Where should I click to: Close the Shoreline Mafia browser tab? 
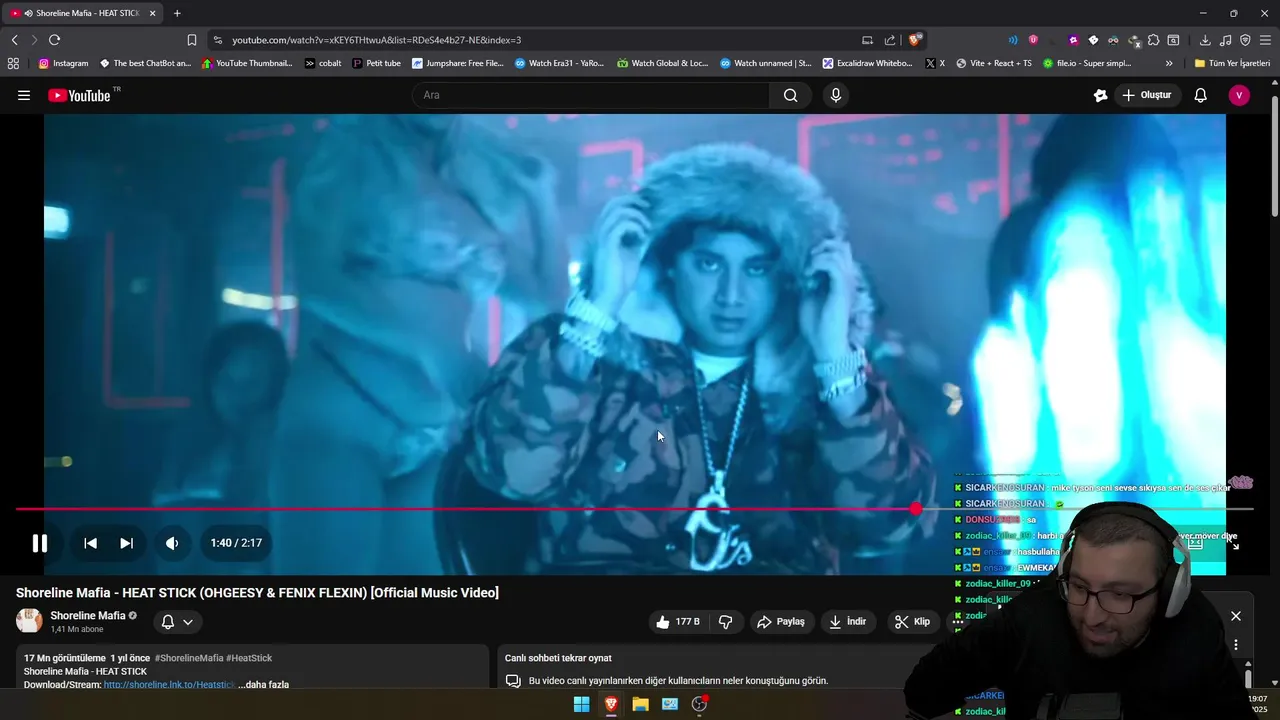point(152,13)
